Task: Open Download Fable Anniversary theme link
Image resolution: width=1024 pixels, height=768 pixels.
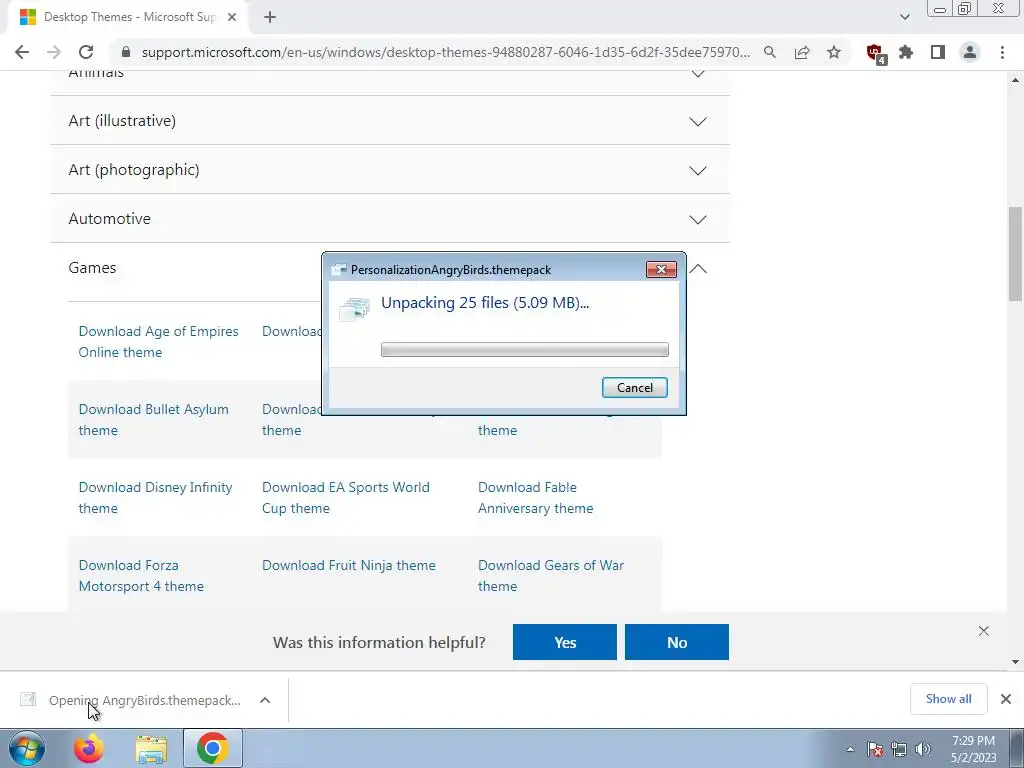Action: coord(536,498)
